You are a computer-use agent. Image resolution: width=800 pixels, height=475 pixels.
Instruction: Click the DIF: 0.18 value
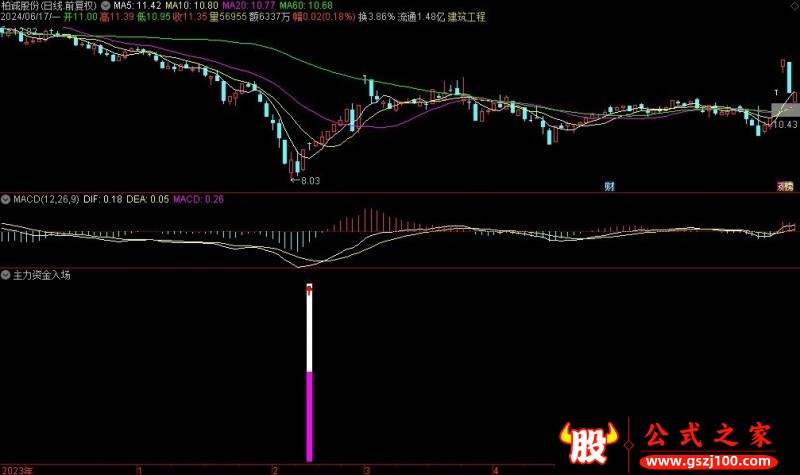click(103, 199)
